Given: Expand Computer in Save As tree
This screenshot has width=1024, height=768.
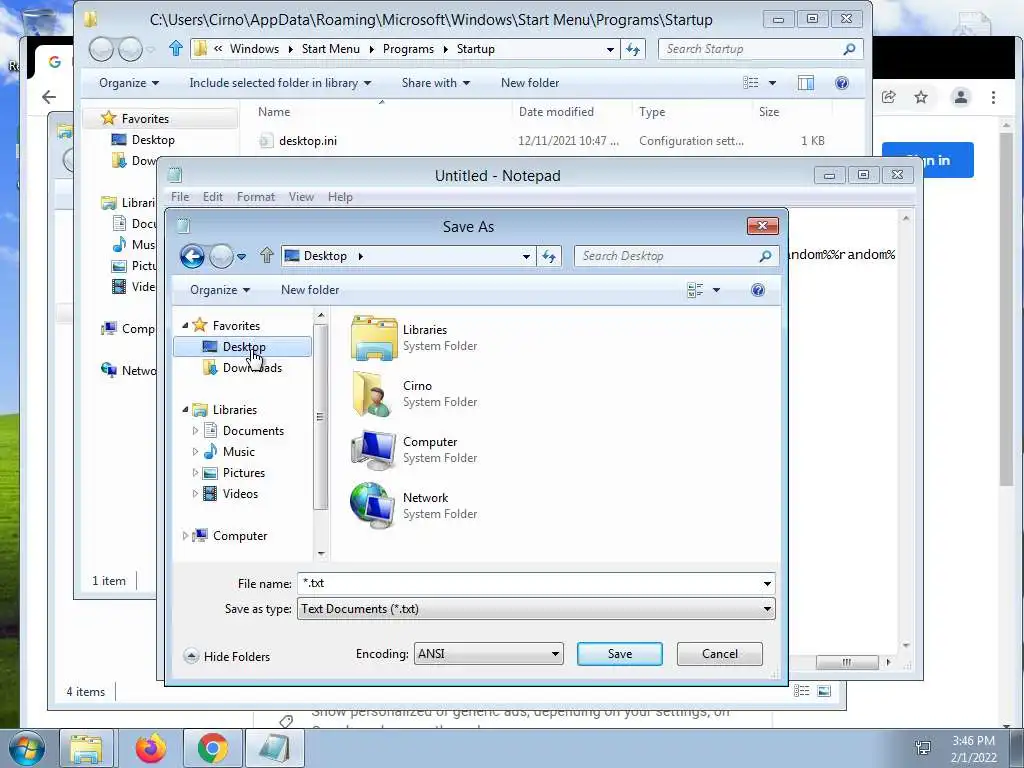Looking at the screenshot, I should coord(185,536).
